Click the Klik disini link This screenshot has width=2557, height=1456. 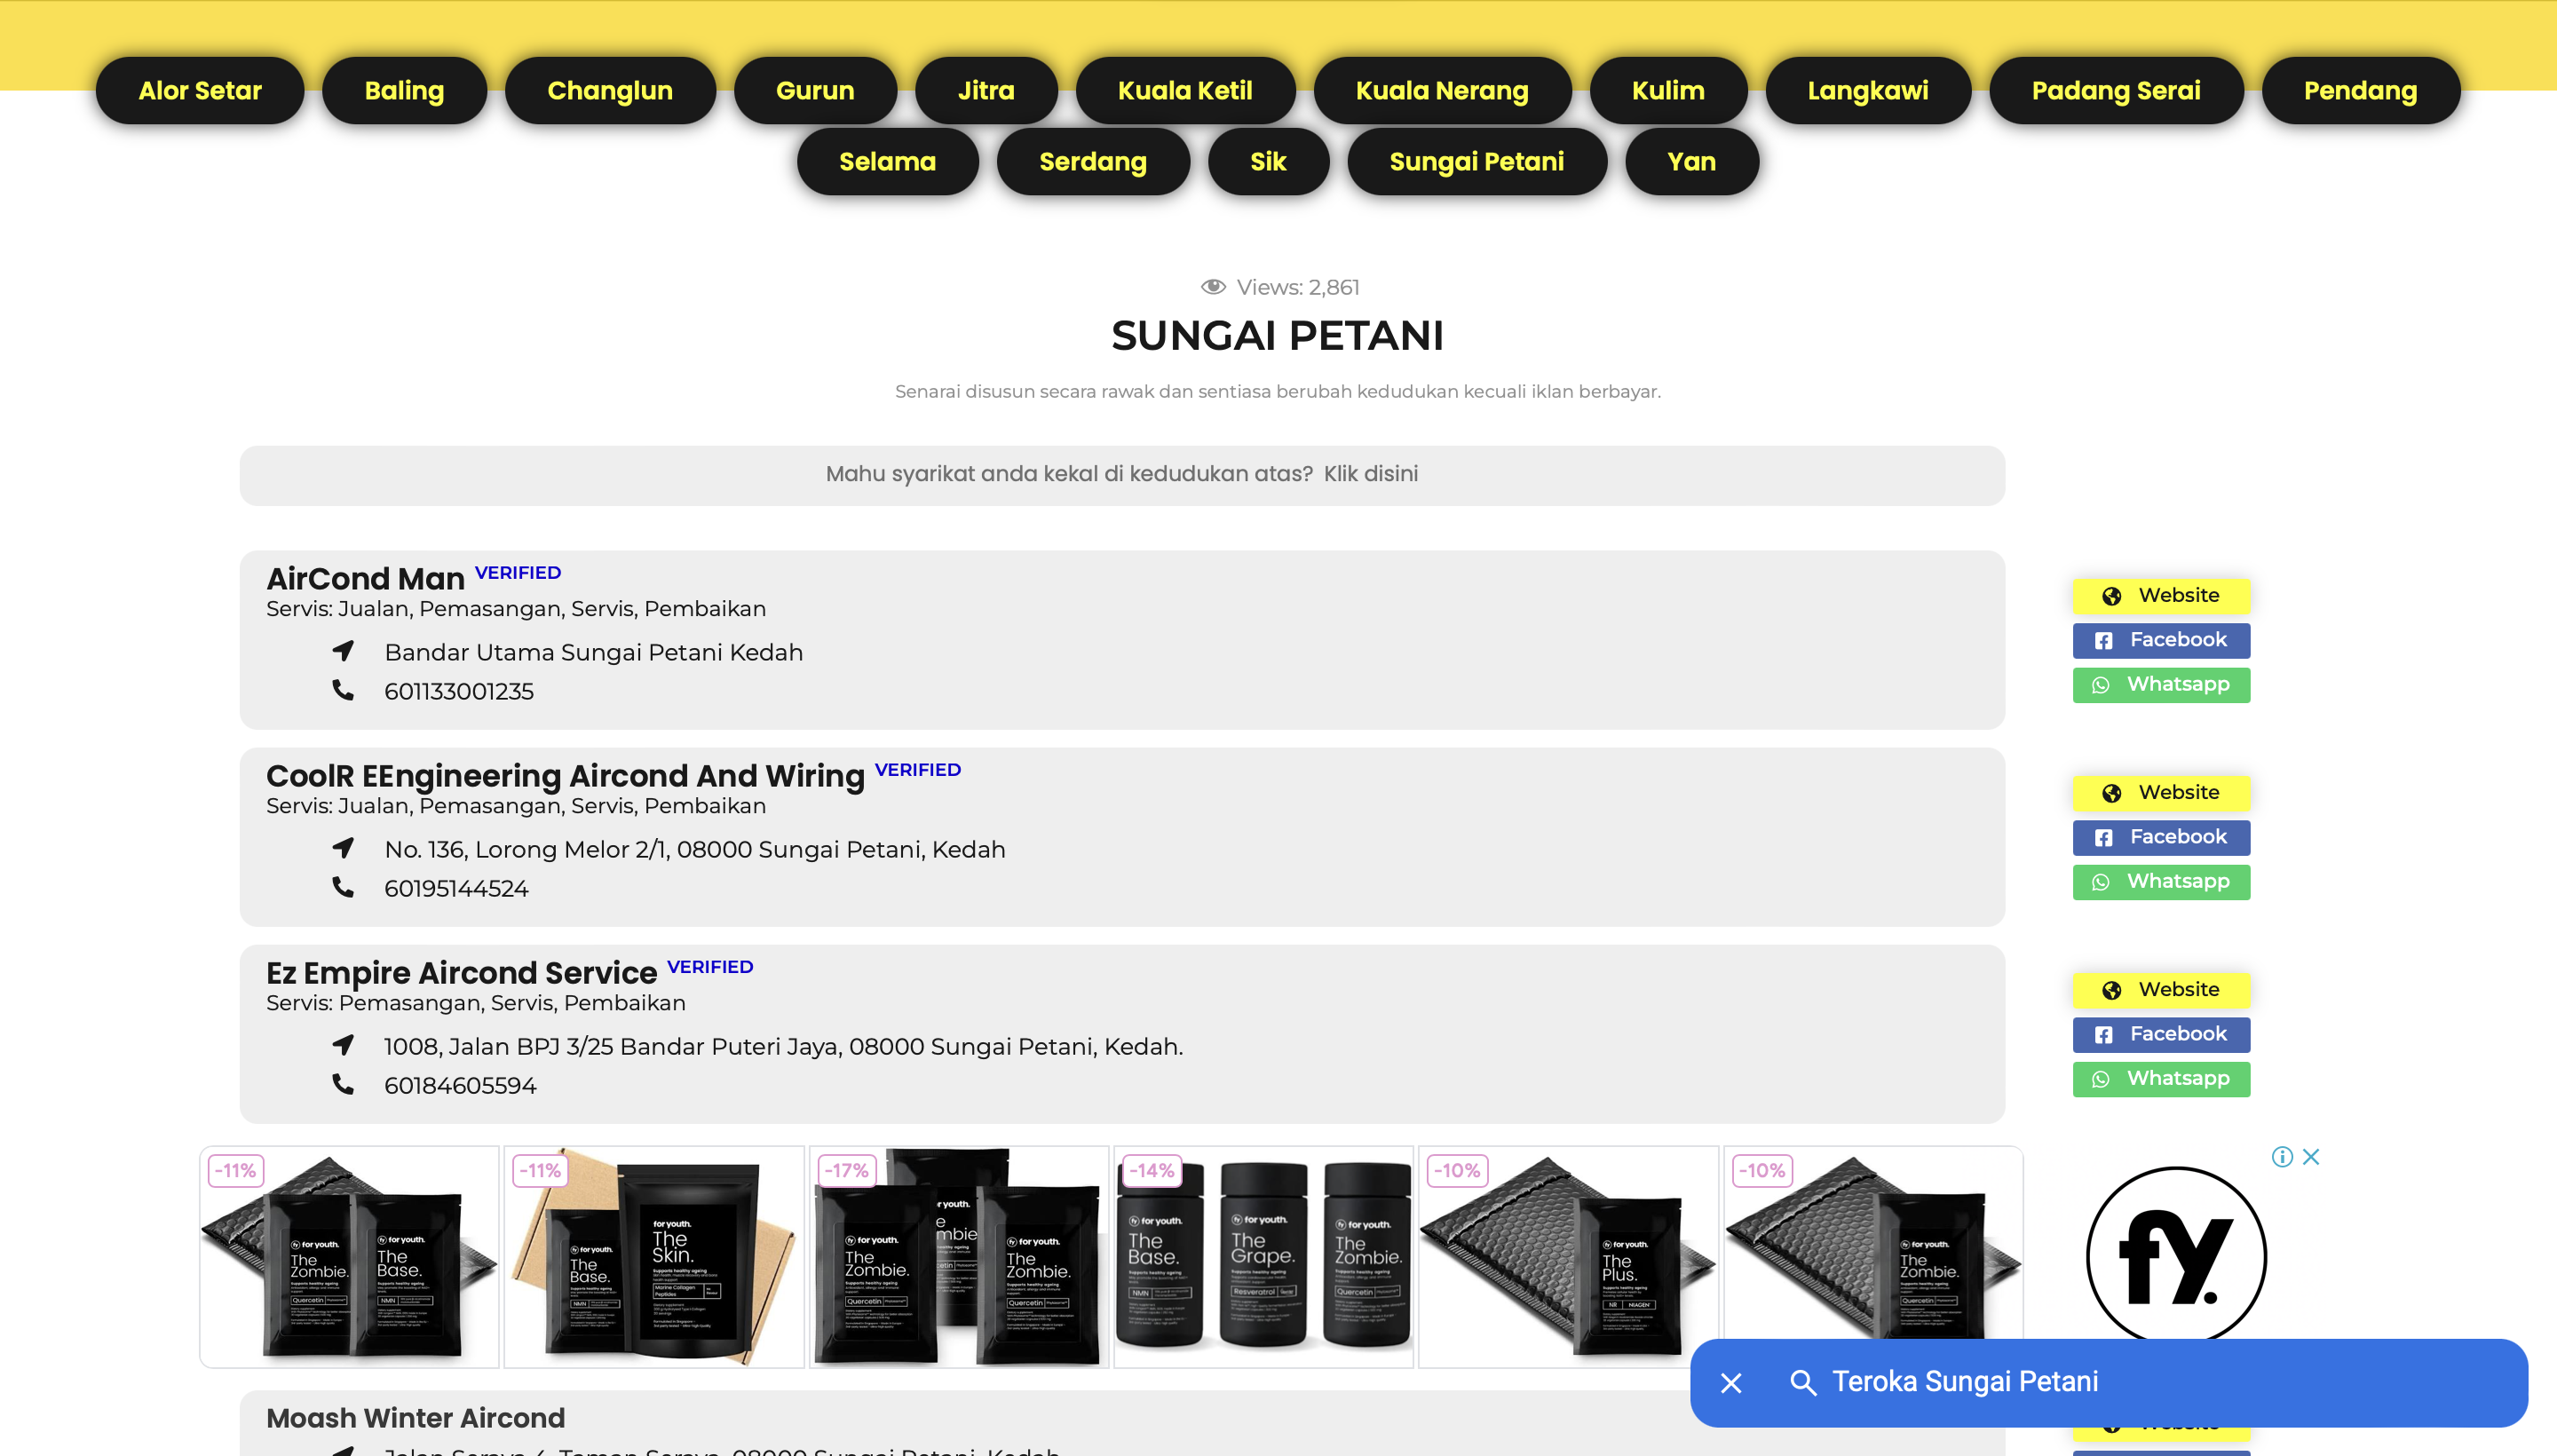1370,474
